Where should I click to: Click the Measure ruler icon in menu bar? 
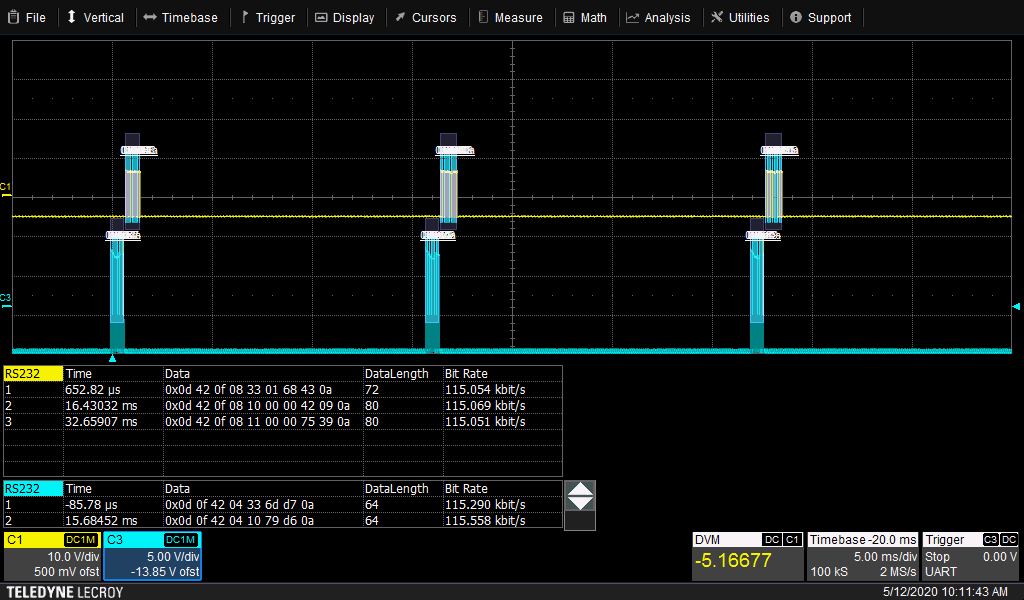[483, 17]
